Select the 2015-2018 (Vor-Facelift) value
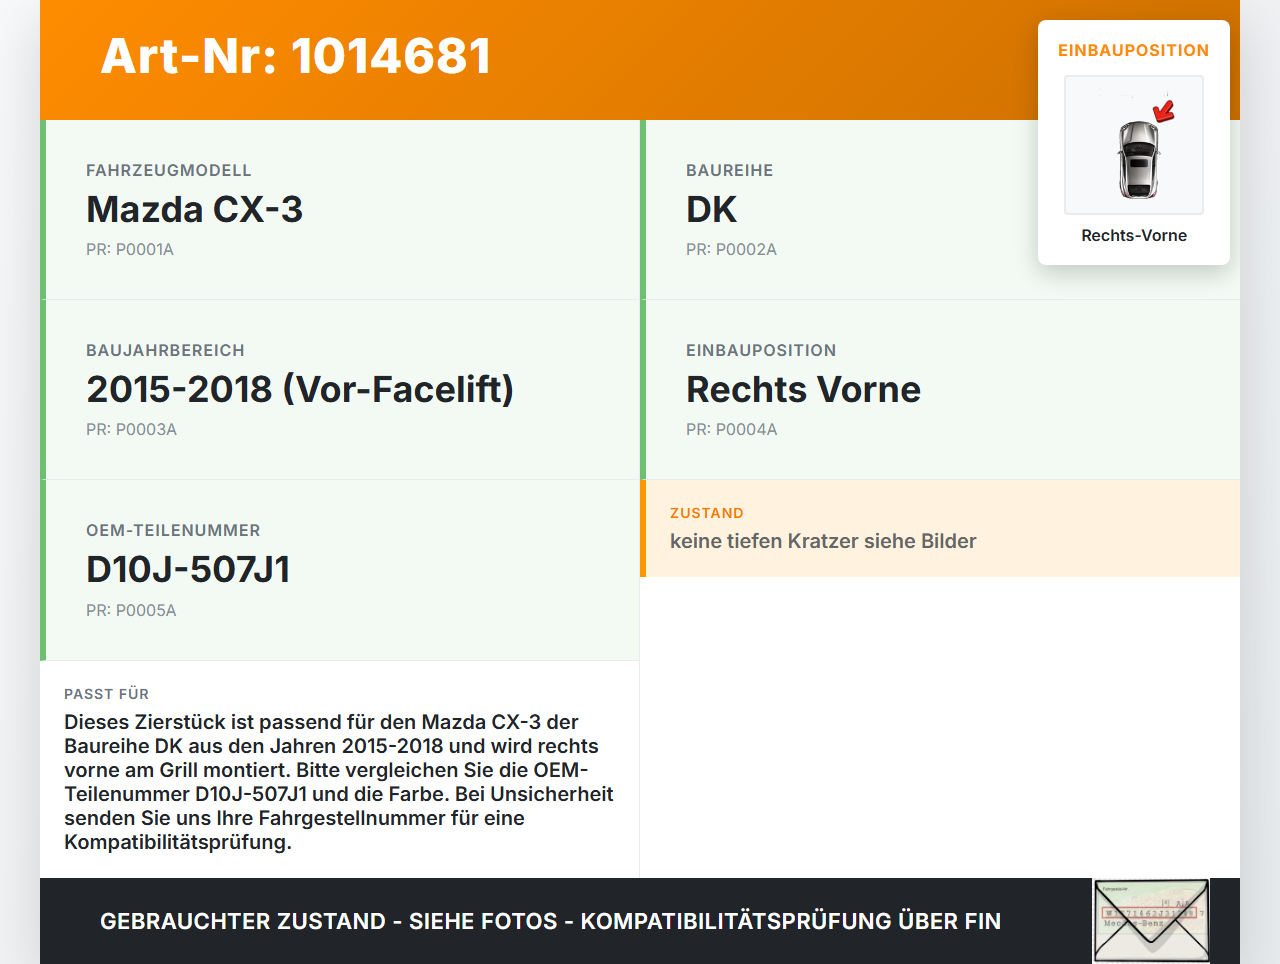 click(300, 389)
